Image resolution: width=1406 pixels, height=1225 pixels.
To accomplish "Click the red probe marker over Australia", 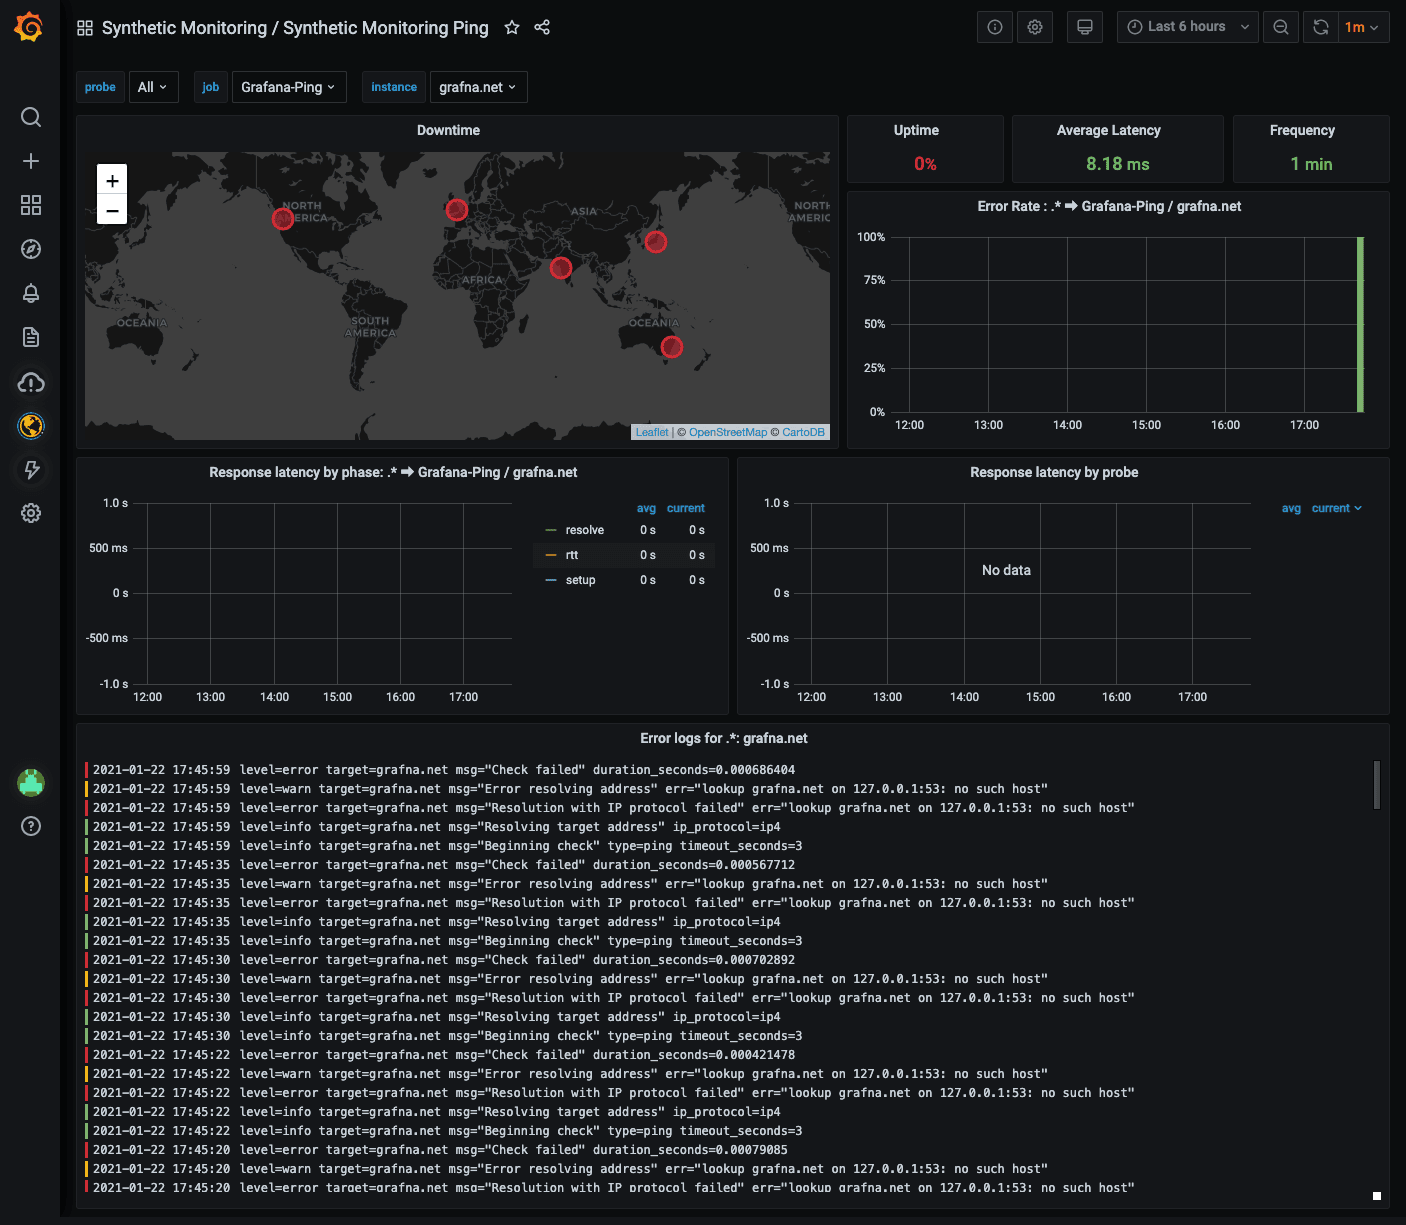I will 672,346.
